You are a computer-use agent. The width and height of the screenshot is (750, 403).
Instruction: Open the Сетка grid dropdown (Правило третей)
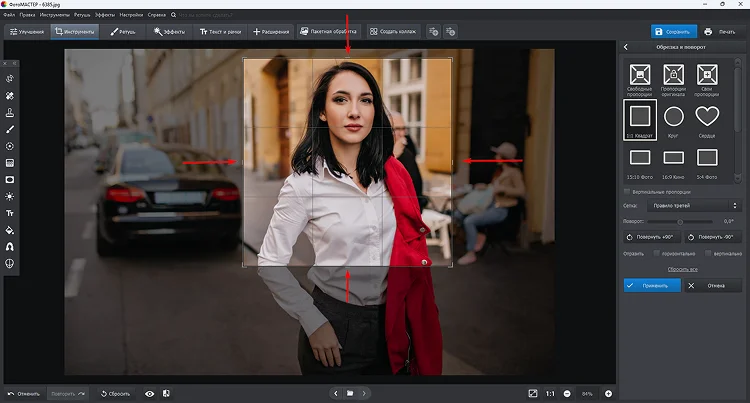[x=694, y=206]
